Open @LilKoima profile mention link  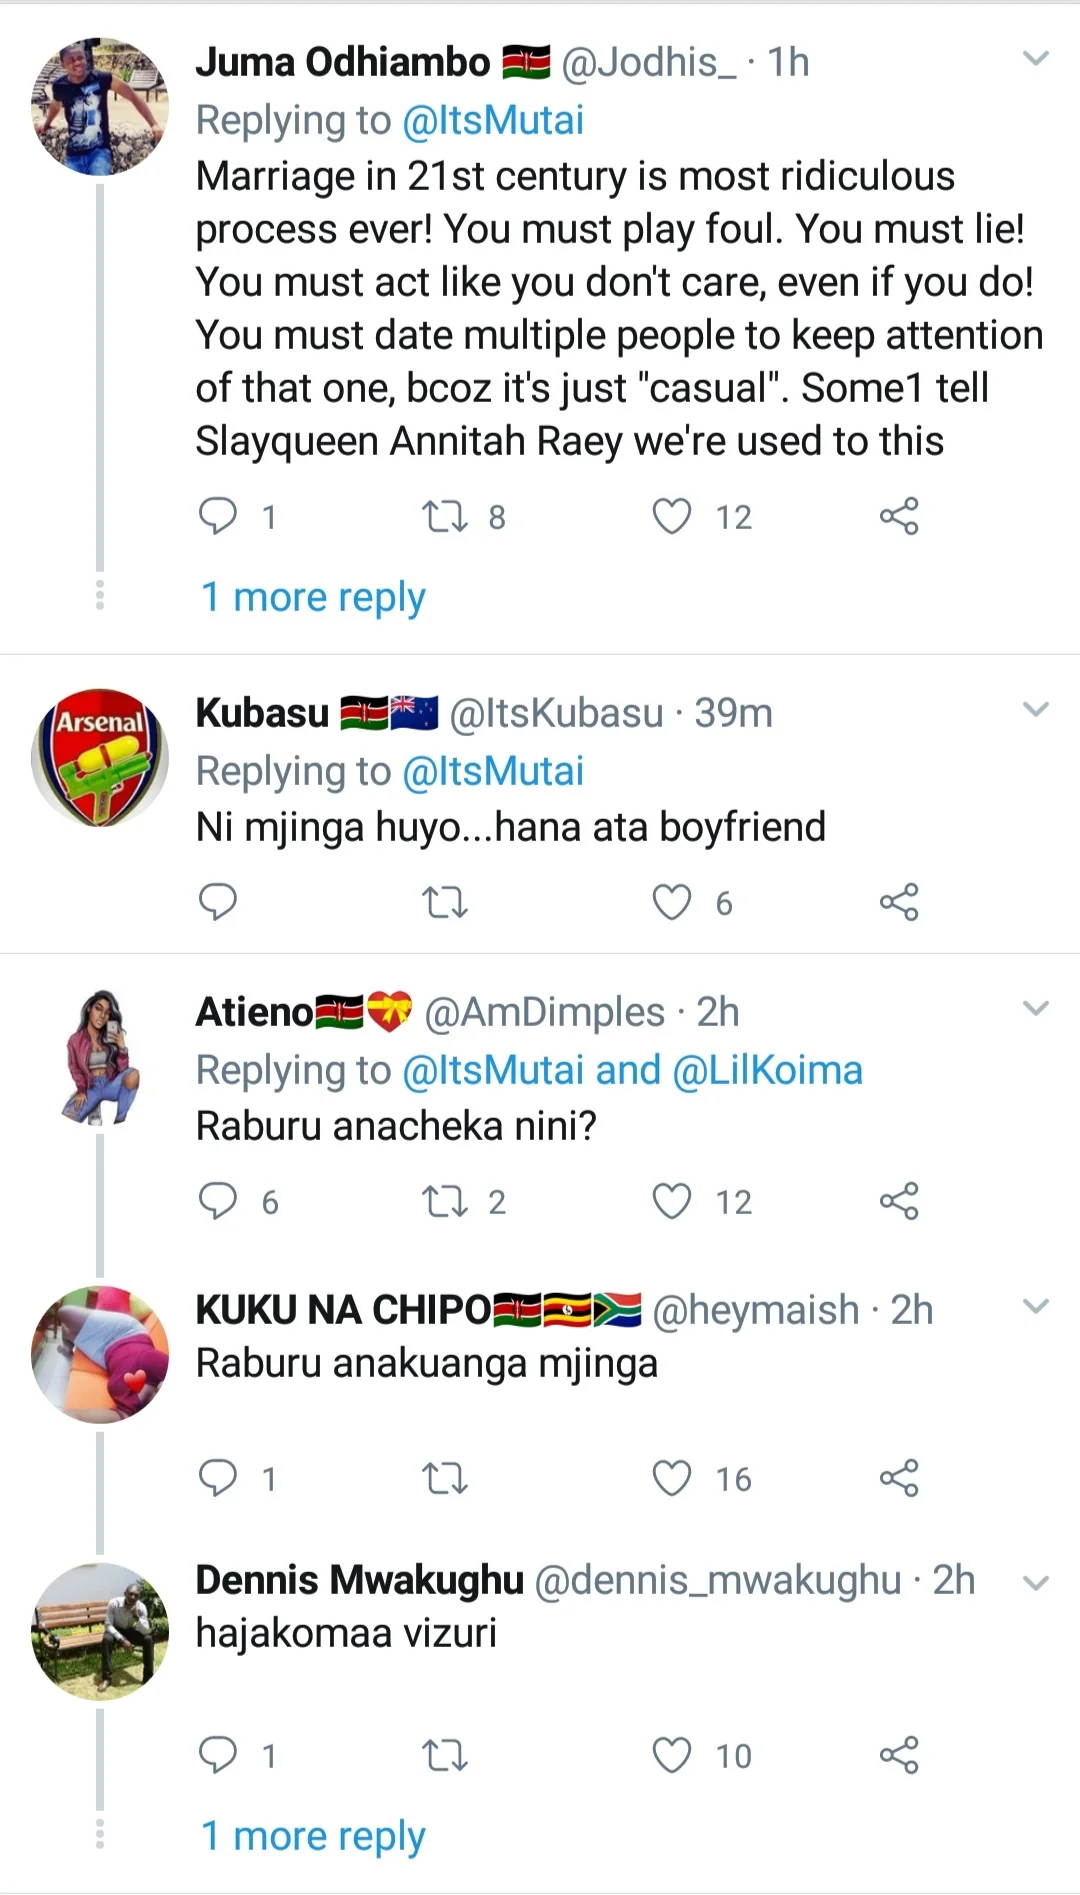(767, 1070)
